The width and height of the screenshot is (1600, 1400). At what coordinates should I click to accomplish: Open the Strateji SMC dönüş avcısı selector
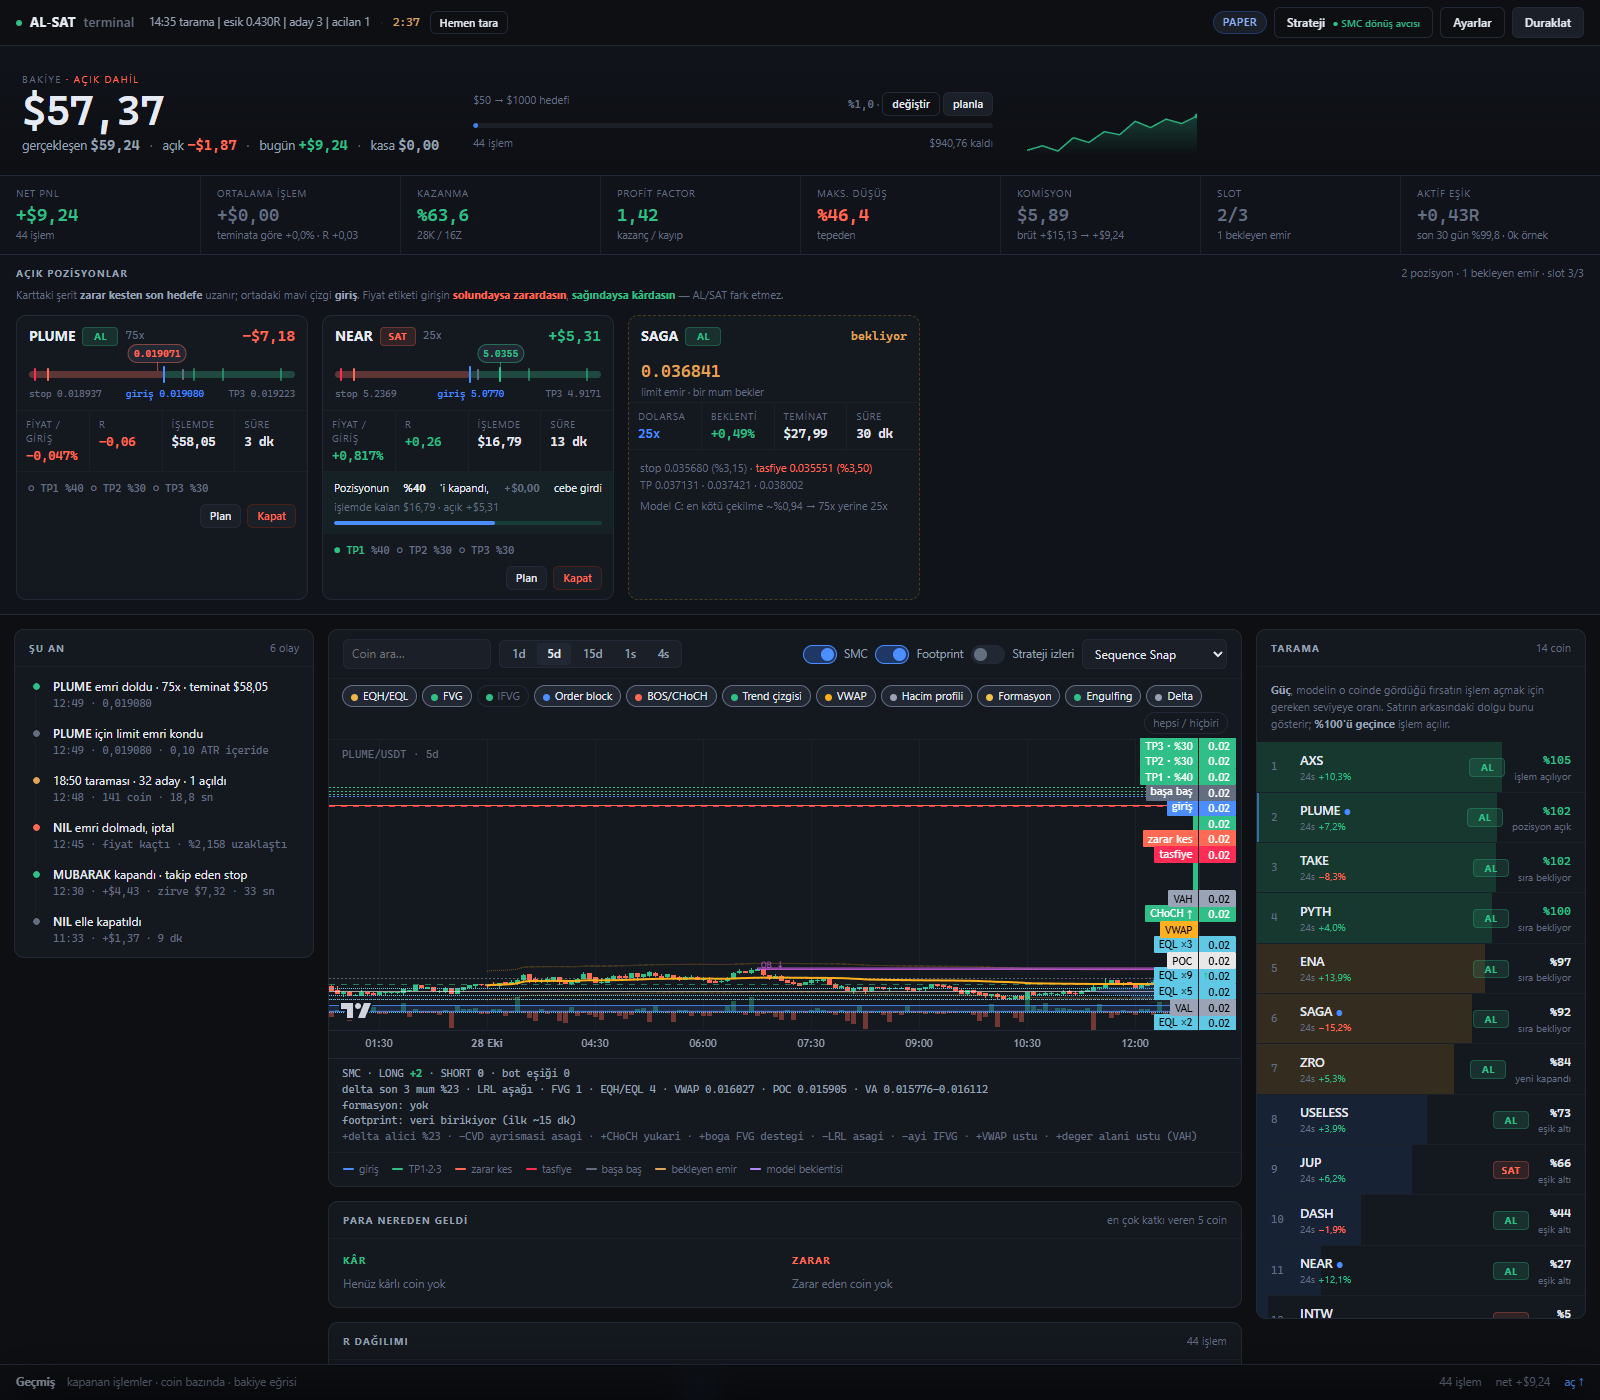[x=1353, y=23]
